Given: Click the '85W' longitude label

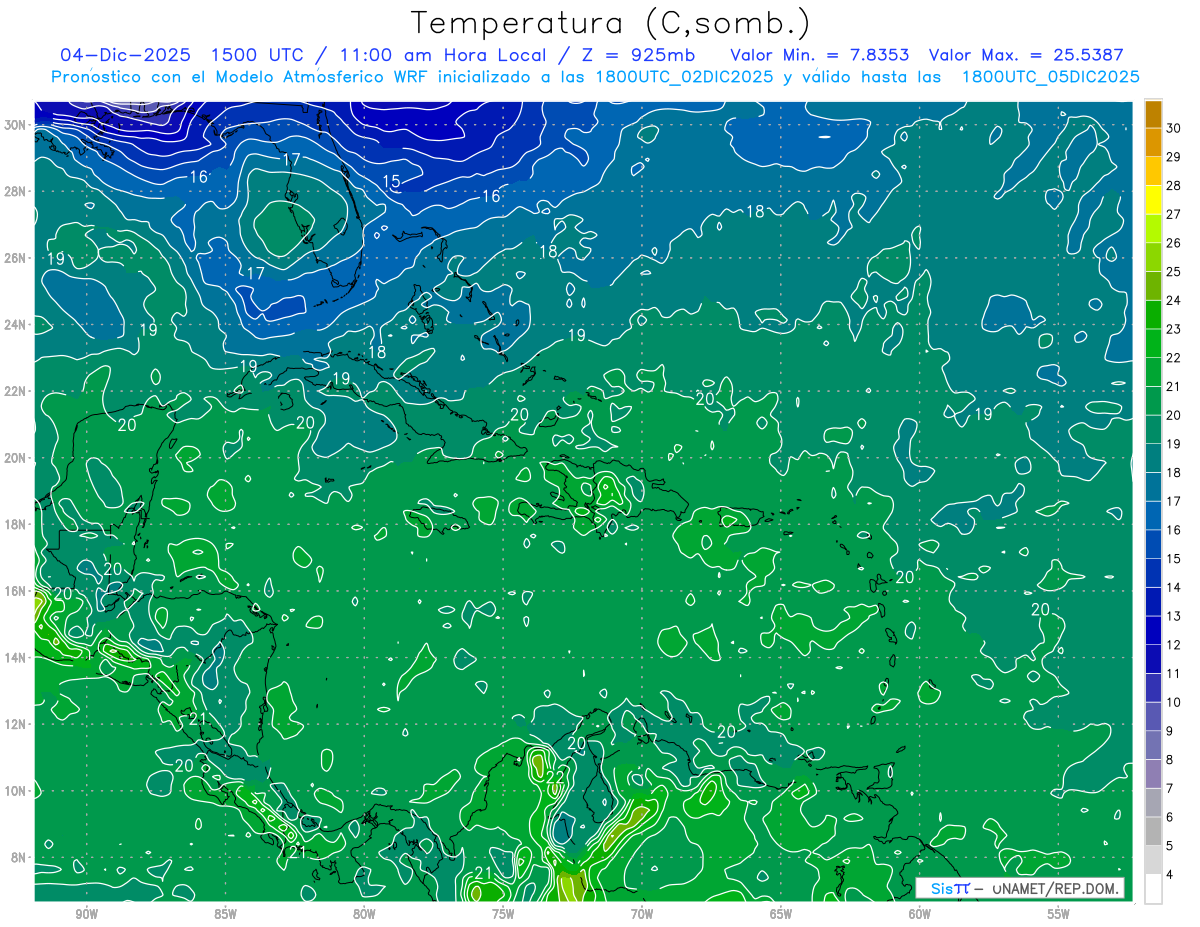Looking at the screenshot, I should 225,915.
